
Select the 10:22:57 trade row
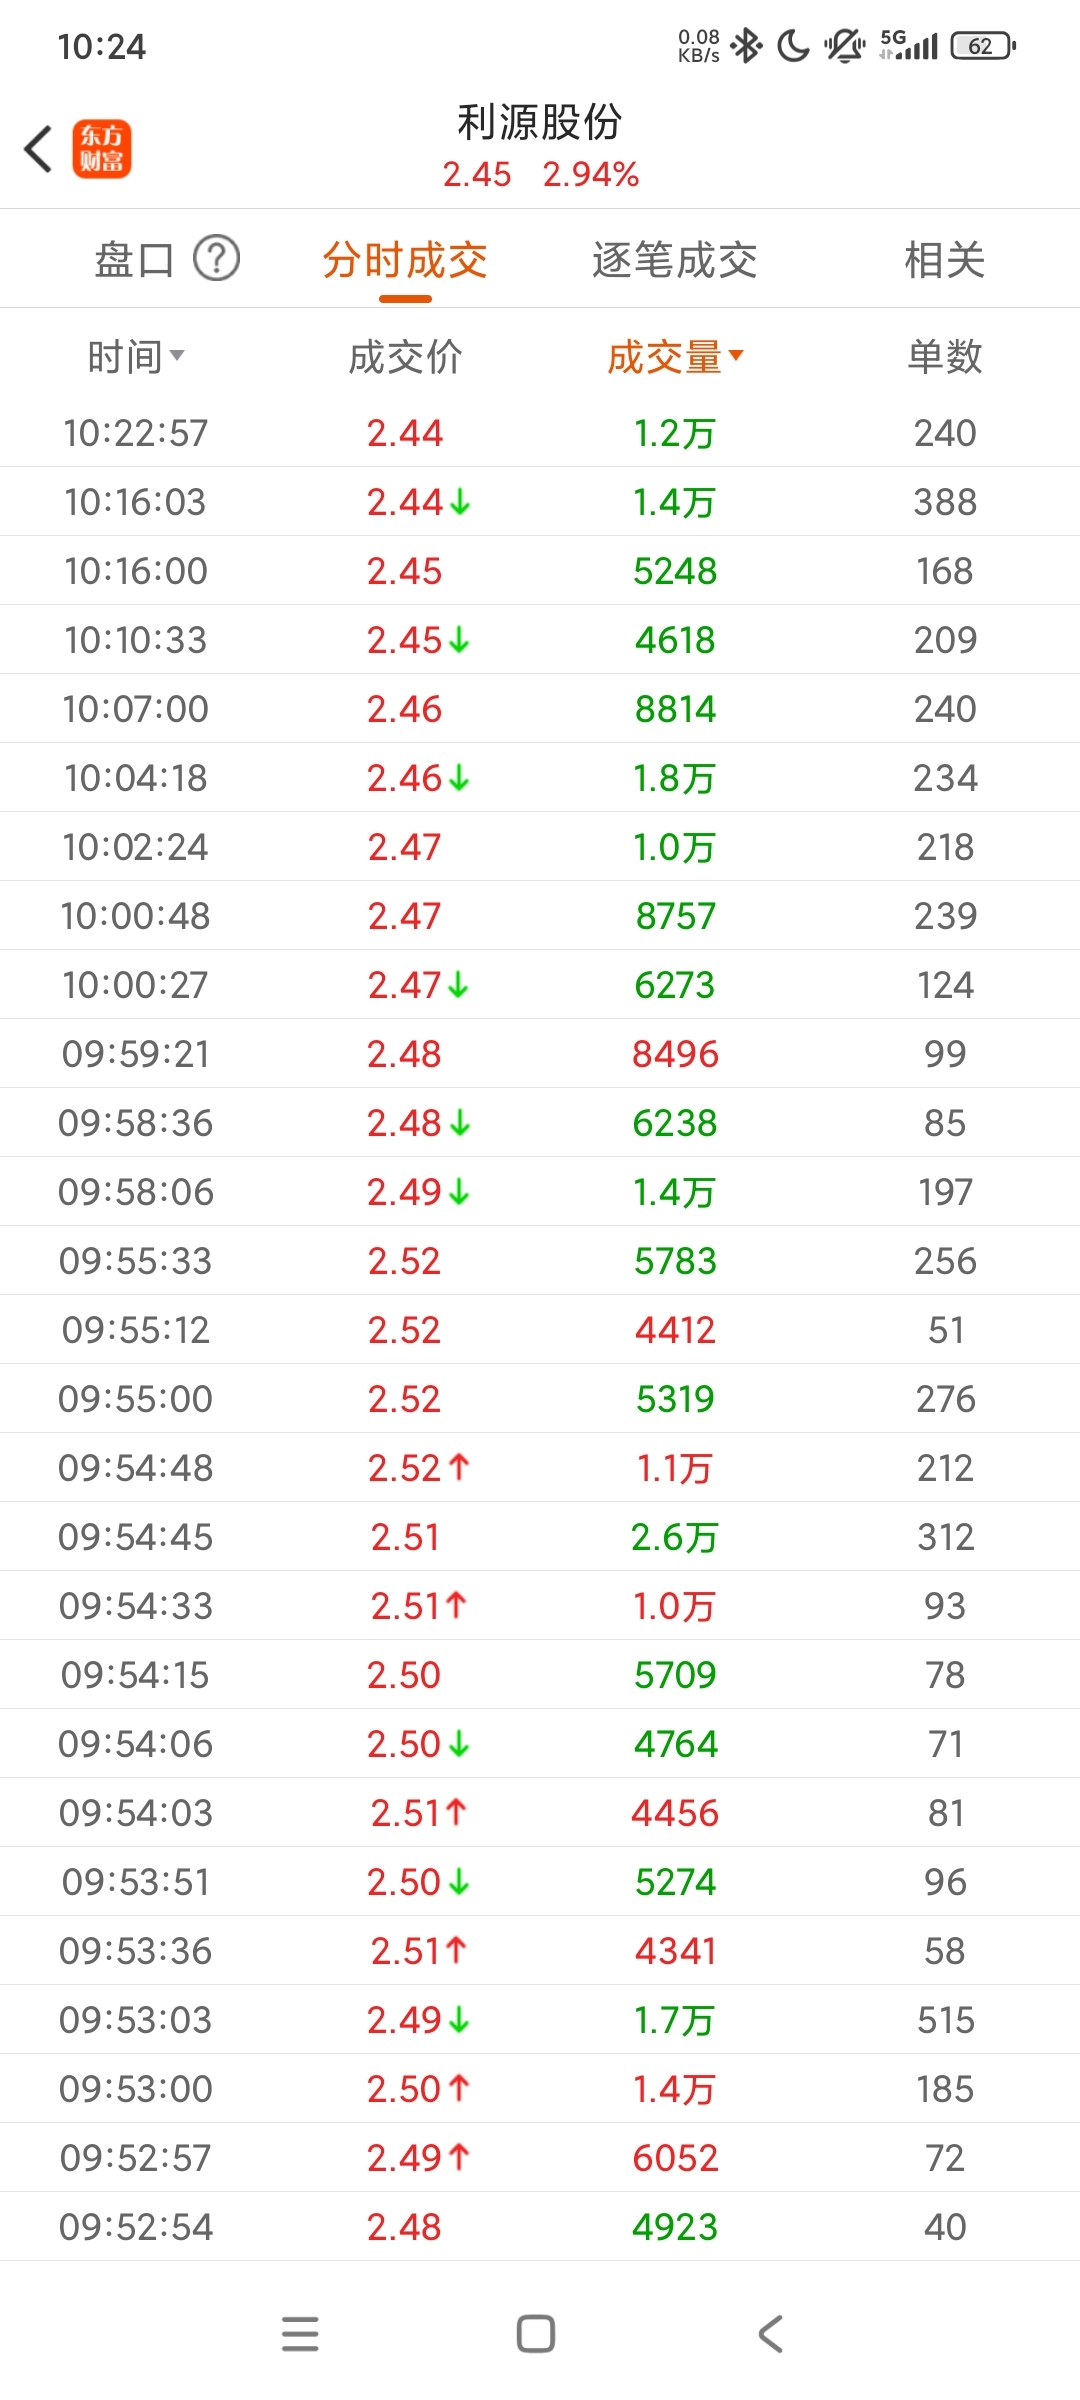coord(540,433)
